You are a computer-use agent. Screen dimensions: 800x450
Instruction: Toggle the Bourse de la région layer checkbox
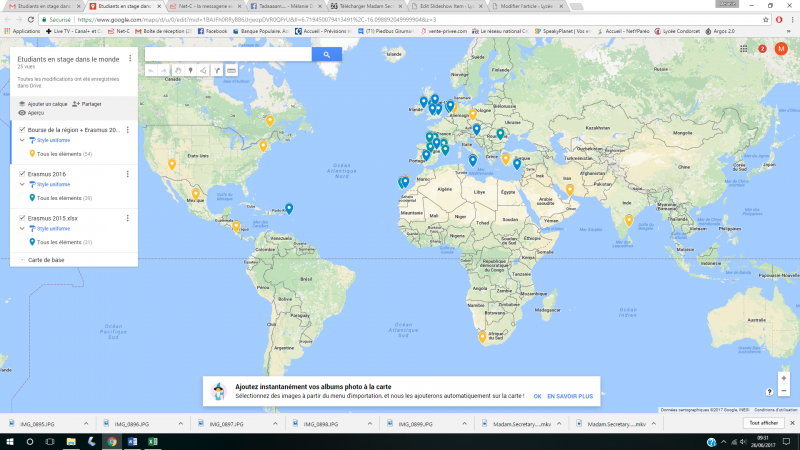pyautogui.click(x=22, y=130)
